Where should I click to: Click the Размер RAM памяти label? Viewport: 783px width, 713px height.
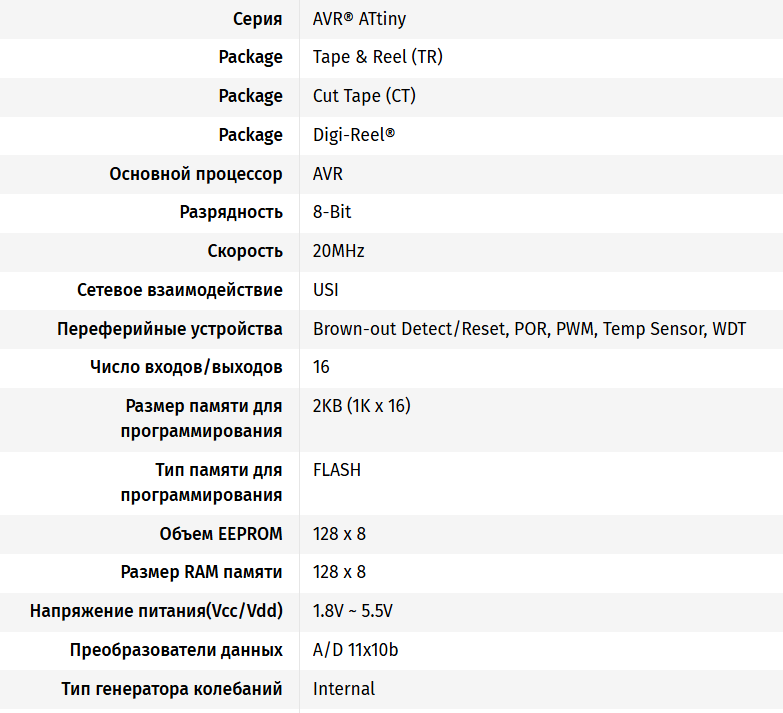tap(201, 572)
